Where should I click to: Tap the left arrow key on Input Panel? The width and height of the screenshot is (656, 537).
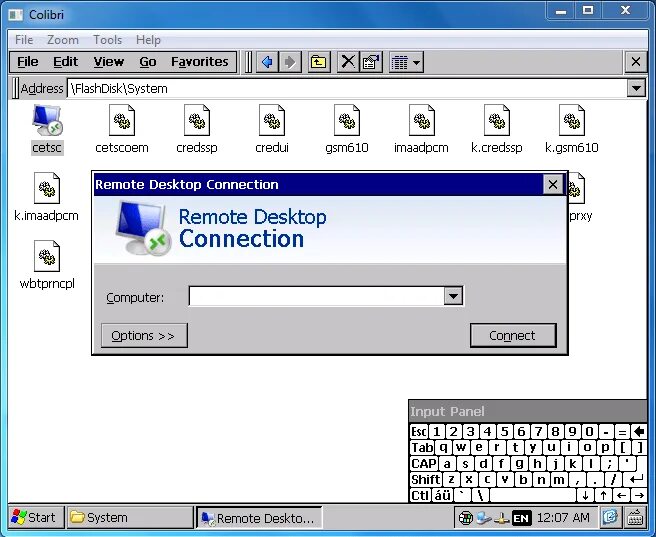tap(621, 496)
